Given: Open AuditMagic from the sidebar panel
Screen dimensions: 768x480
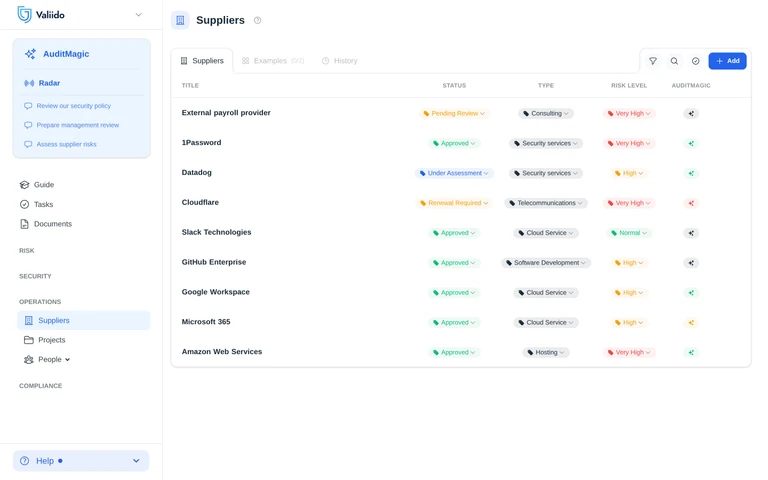Looking at the screenshot, I should [57, 54].
